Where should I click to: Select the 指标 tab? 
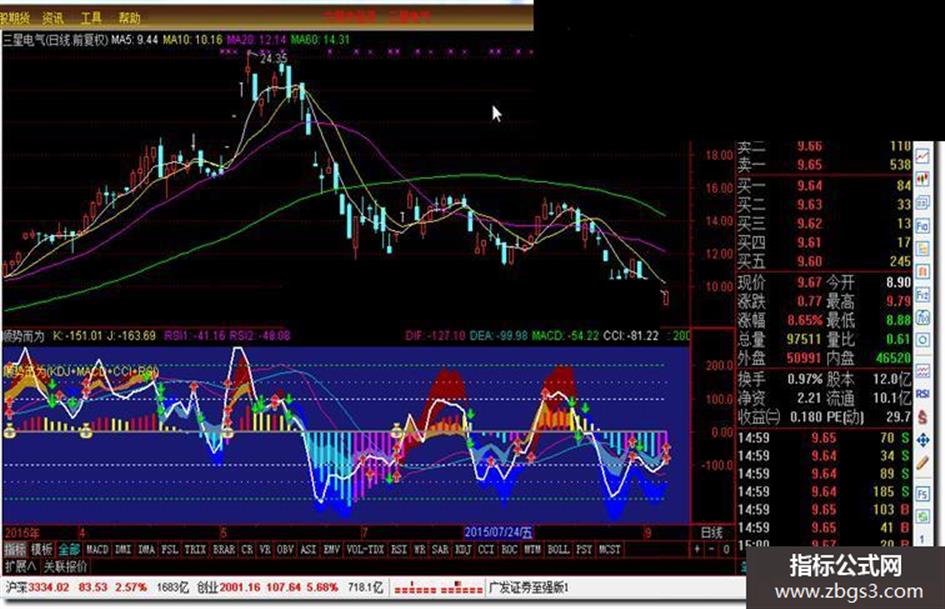click(x=16, y=549)
